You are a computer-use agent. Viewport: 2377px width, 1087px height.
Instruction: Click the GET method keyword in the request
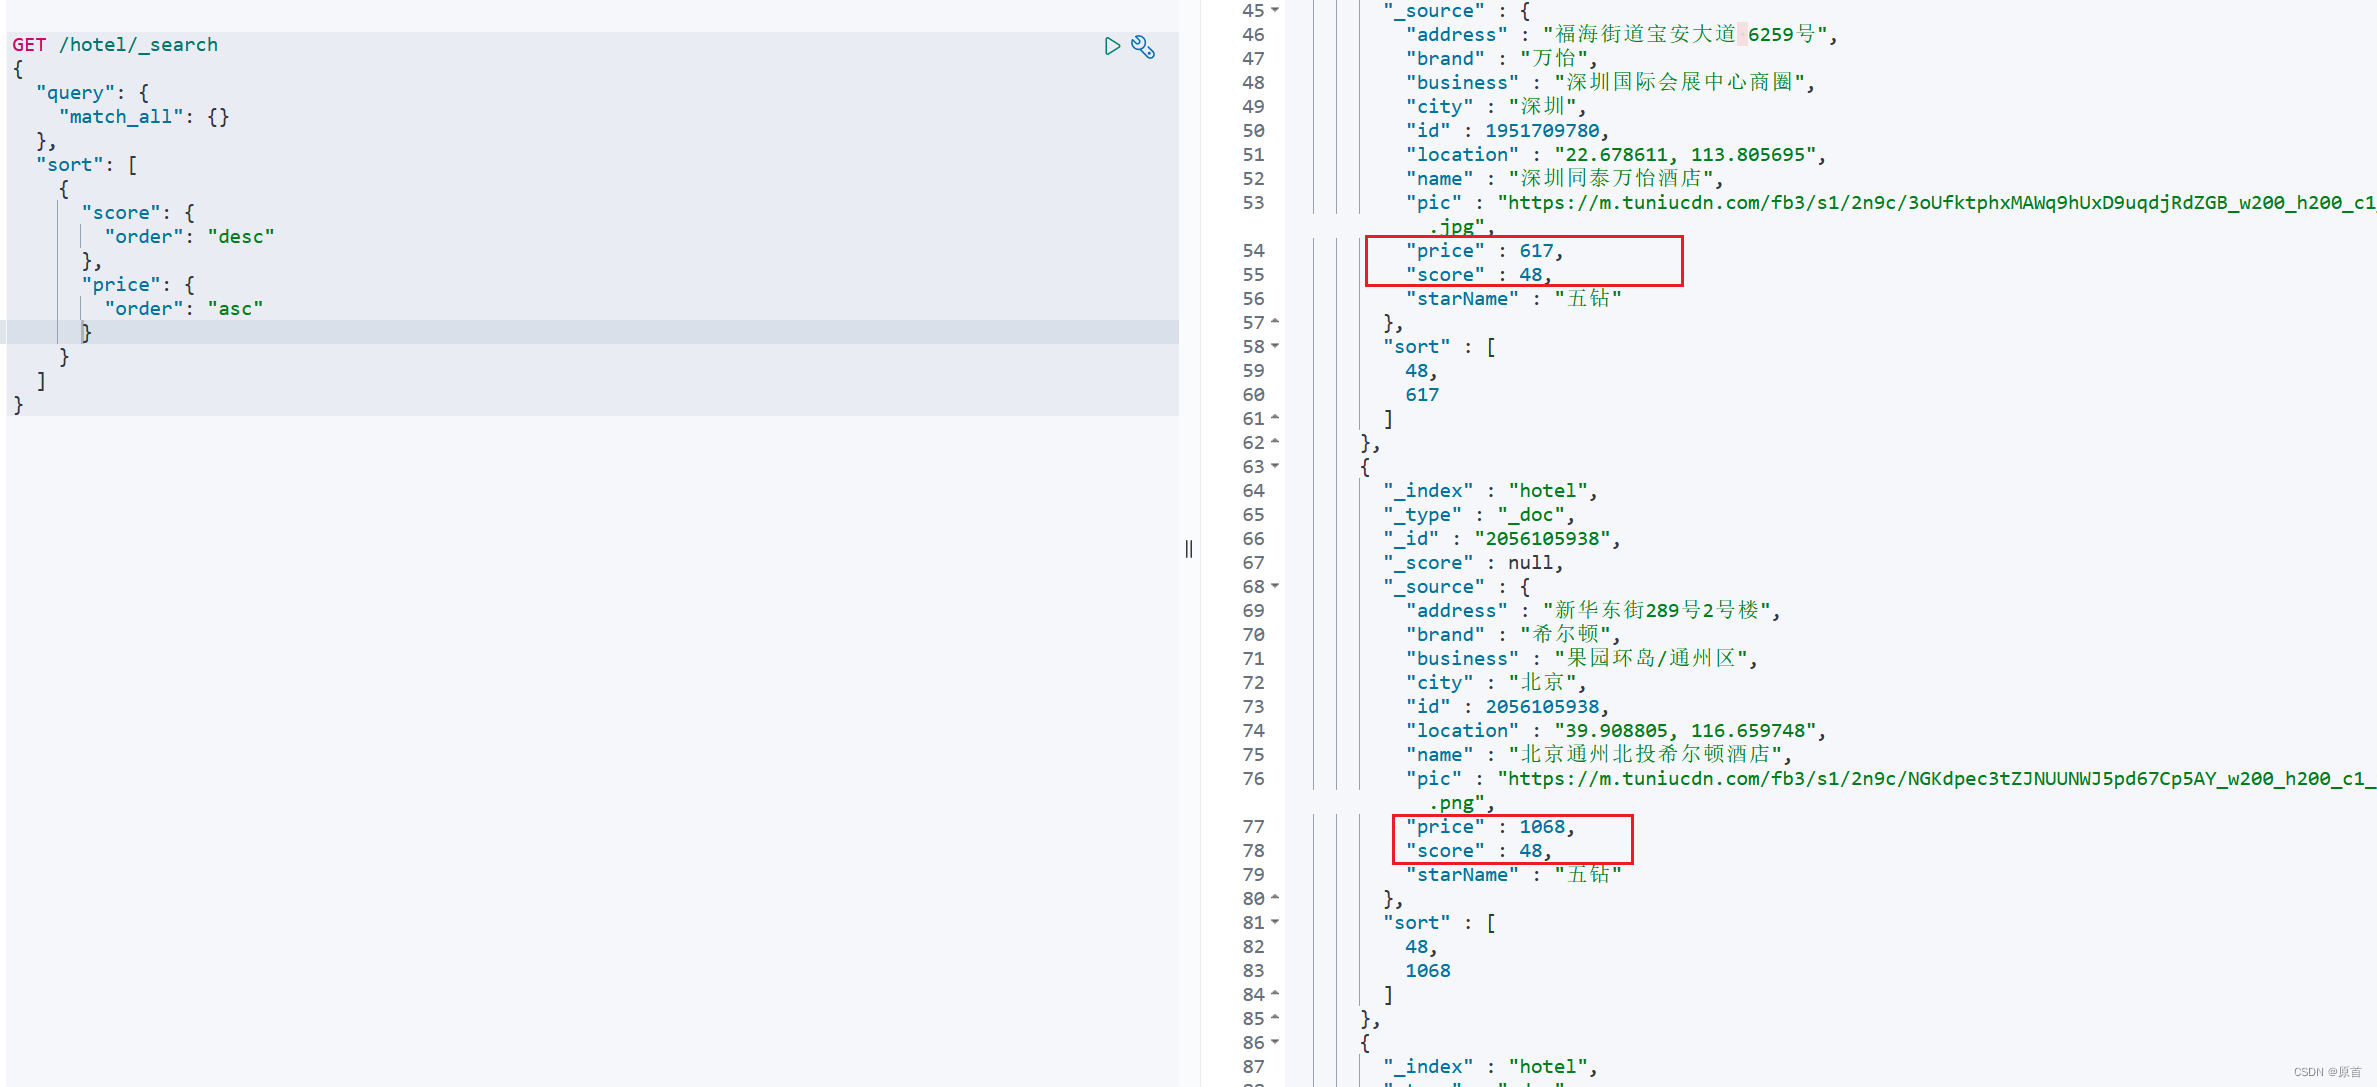pyautogui.click(x=29, y=45)
